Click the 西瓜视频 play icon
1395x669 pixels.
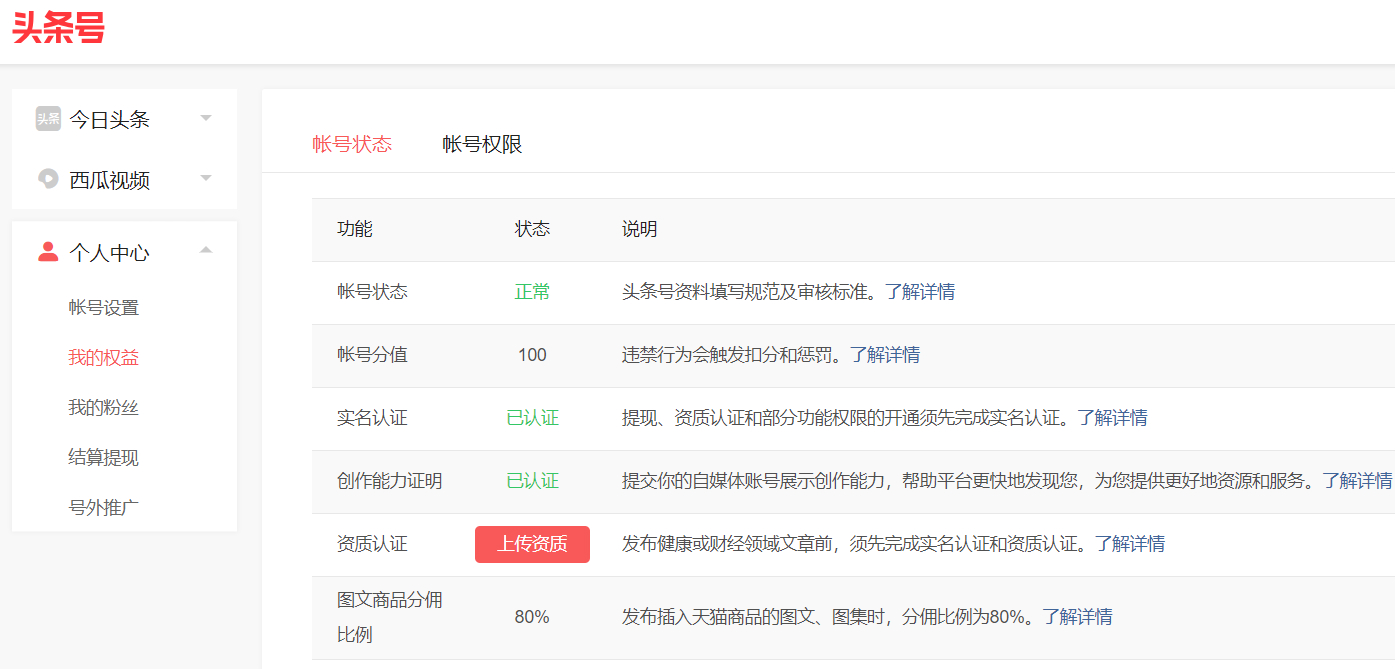tap(48, 179)
